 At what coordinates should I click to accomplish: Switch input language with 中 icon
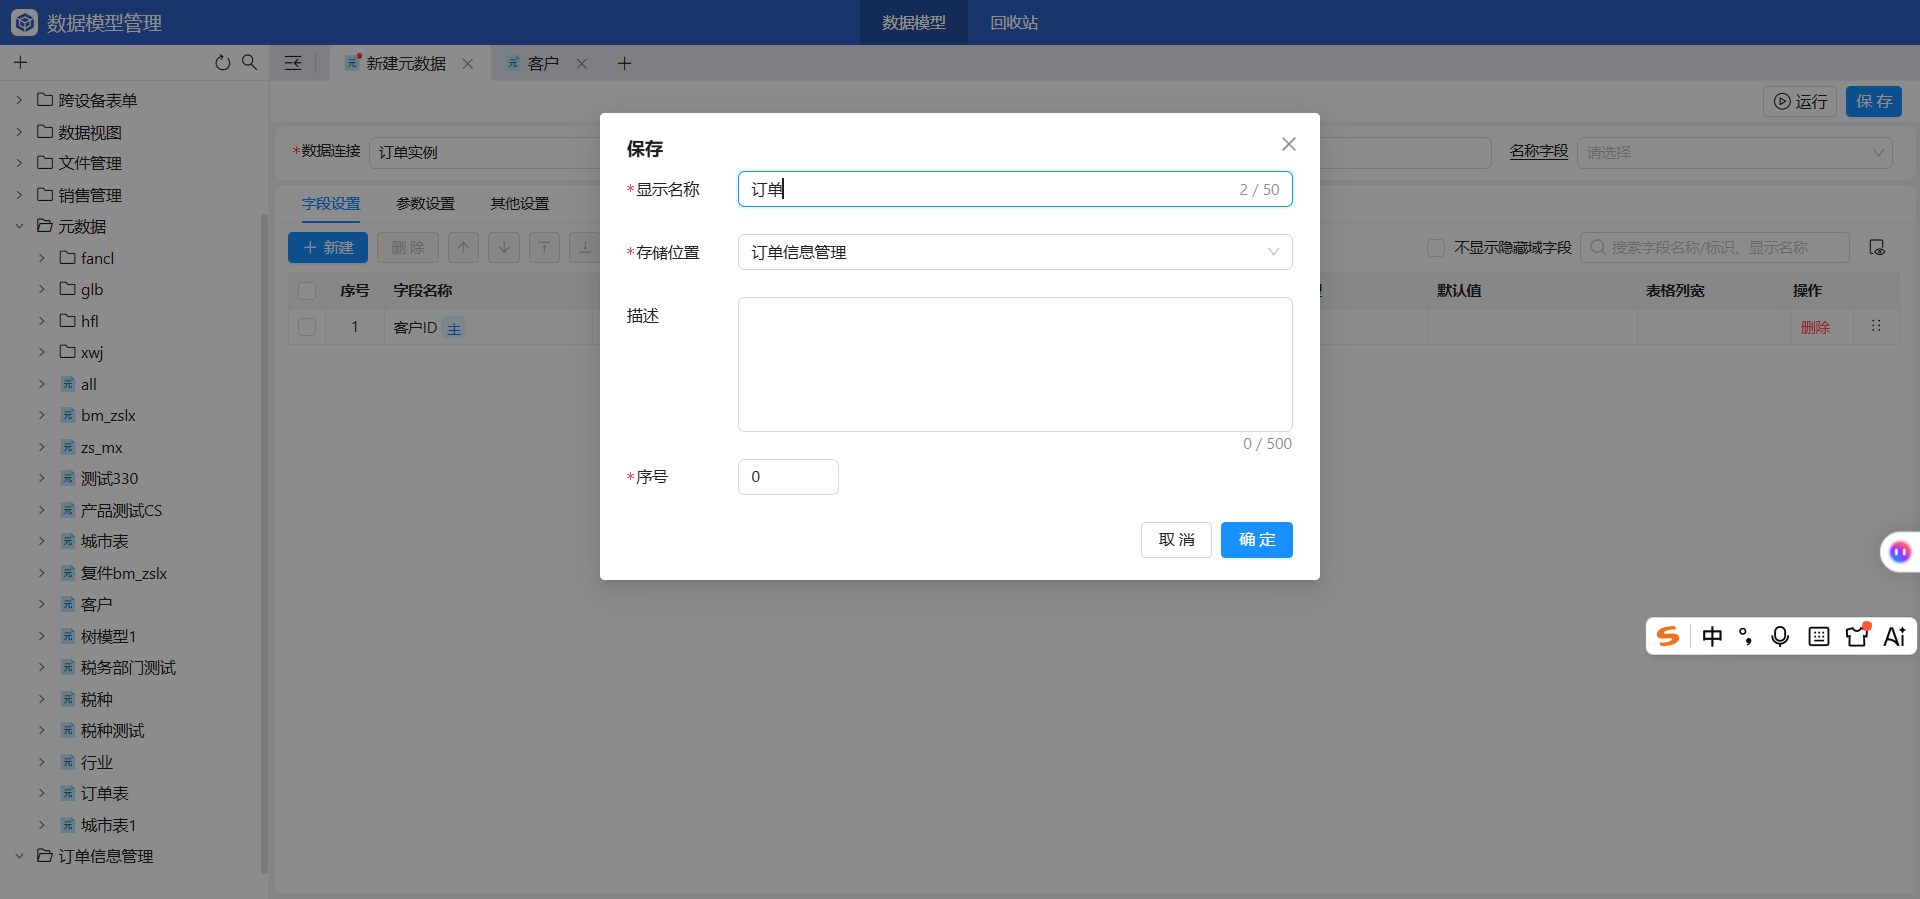pyautogui.click(x=1712, y=636)
